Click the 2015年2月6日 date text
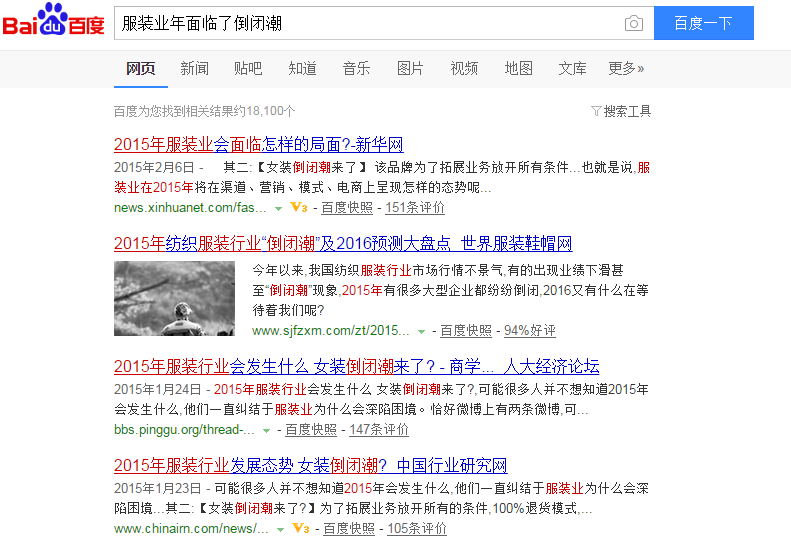 point(154,167)
